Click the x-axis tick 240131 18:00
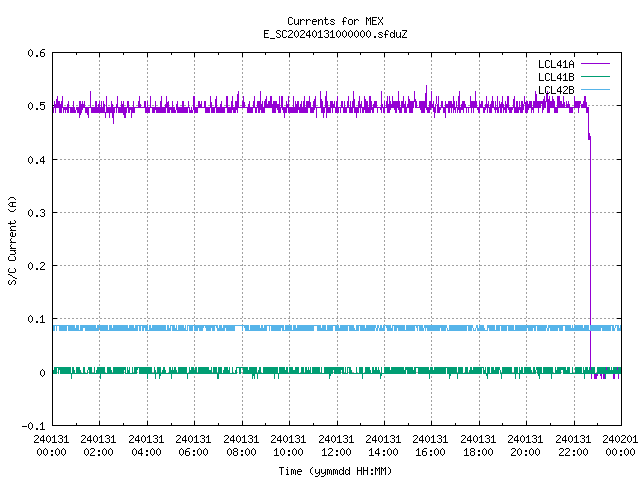 [478, 446]
